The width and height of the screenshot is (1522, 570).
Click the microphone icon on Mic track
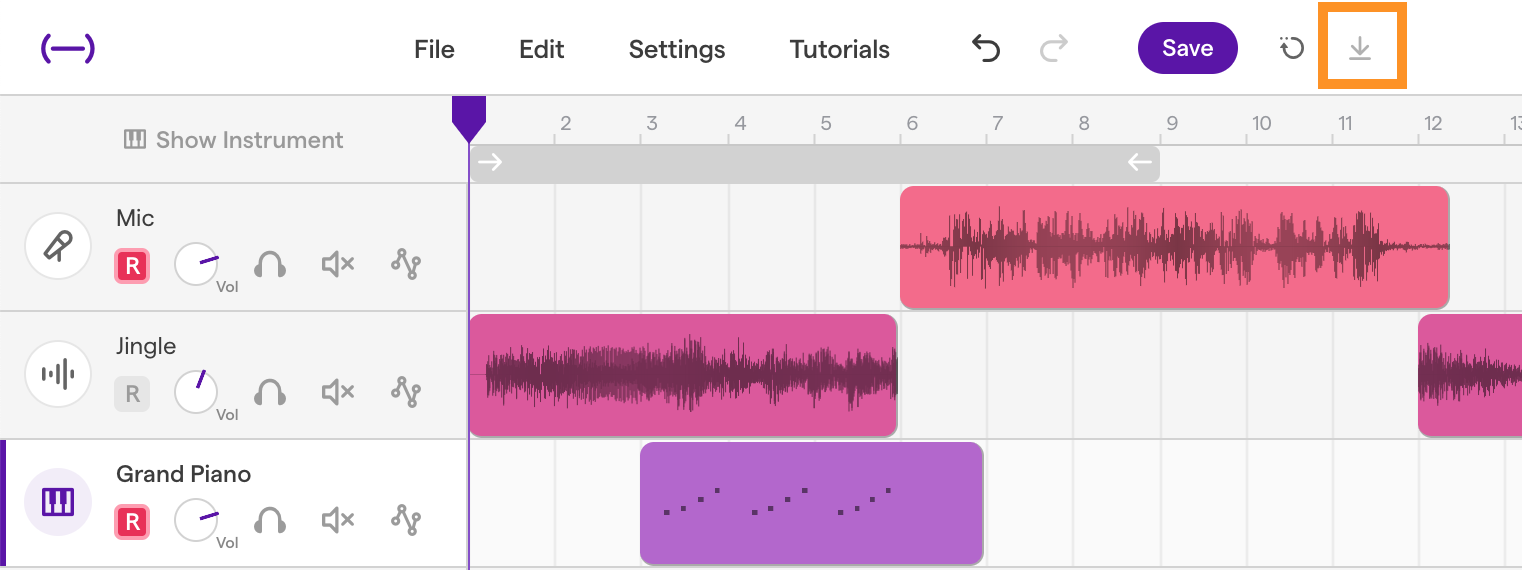tap(58, 246)
